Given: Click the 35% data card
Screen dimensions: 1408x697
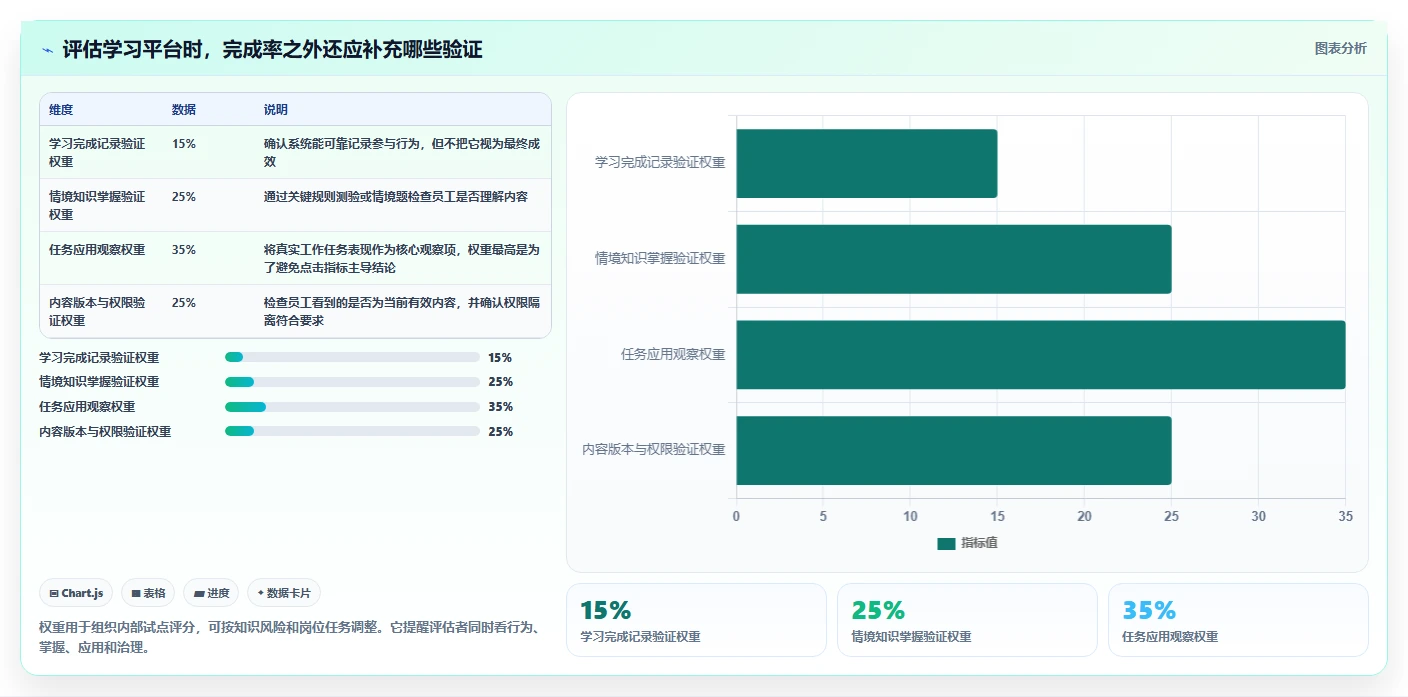Looking at the screenshot, I should tap(1238, 620).
